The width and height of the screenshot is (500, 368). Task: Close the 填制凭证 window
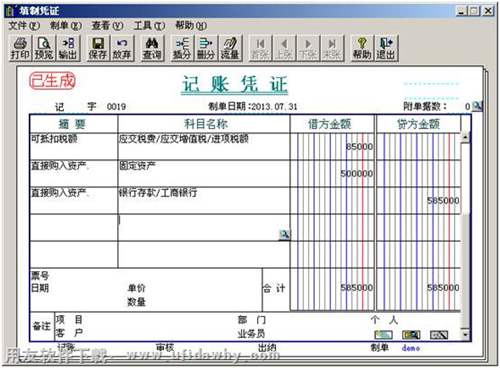pyautogui.click(x=488, y=11)
